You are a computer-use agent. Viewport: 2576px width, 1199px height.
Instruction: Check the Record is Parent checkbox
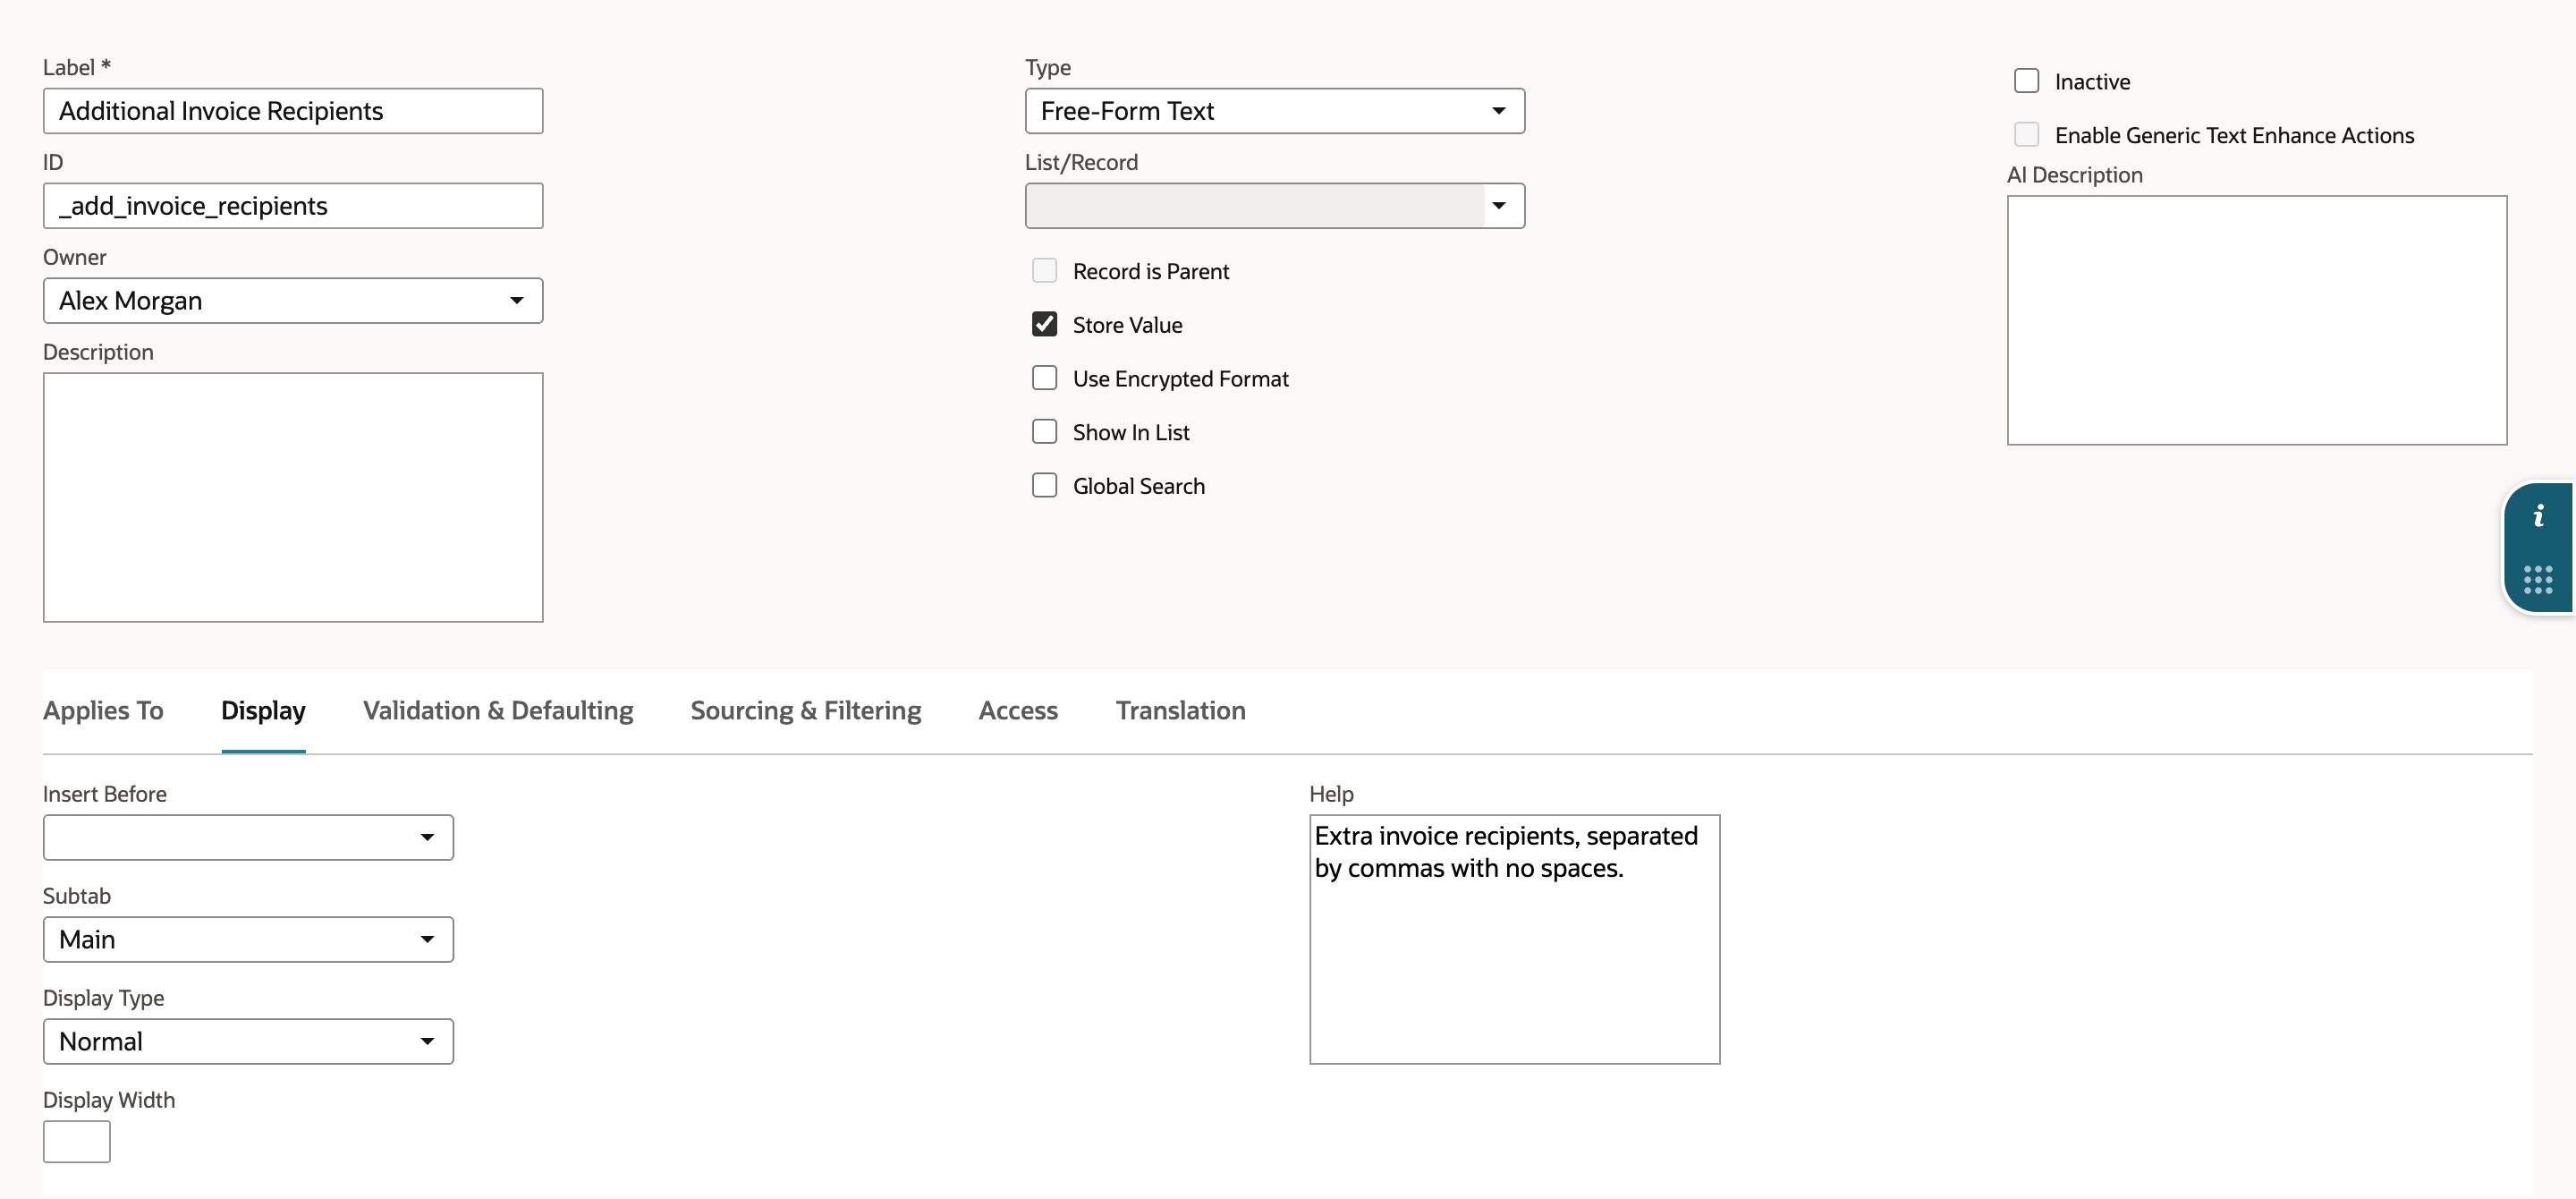click(1044, 271)
